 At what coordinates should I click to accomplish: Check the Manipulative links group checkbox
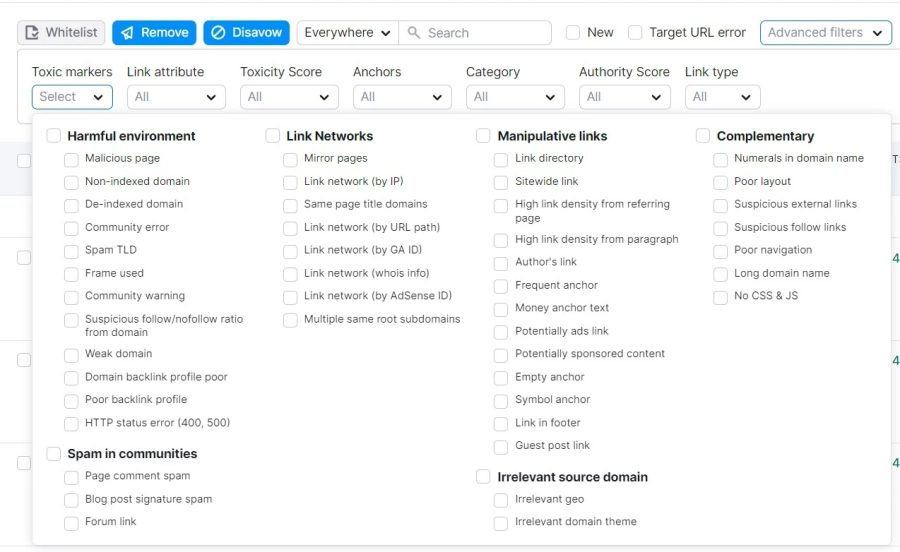(483, 136)
